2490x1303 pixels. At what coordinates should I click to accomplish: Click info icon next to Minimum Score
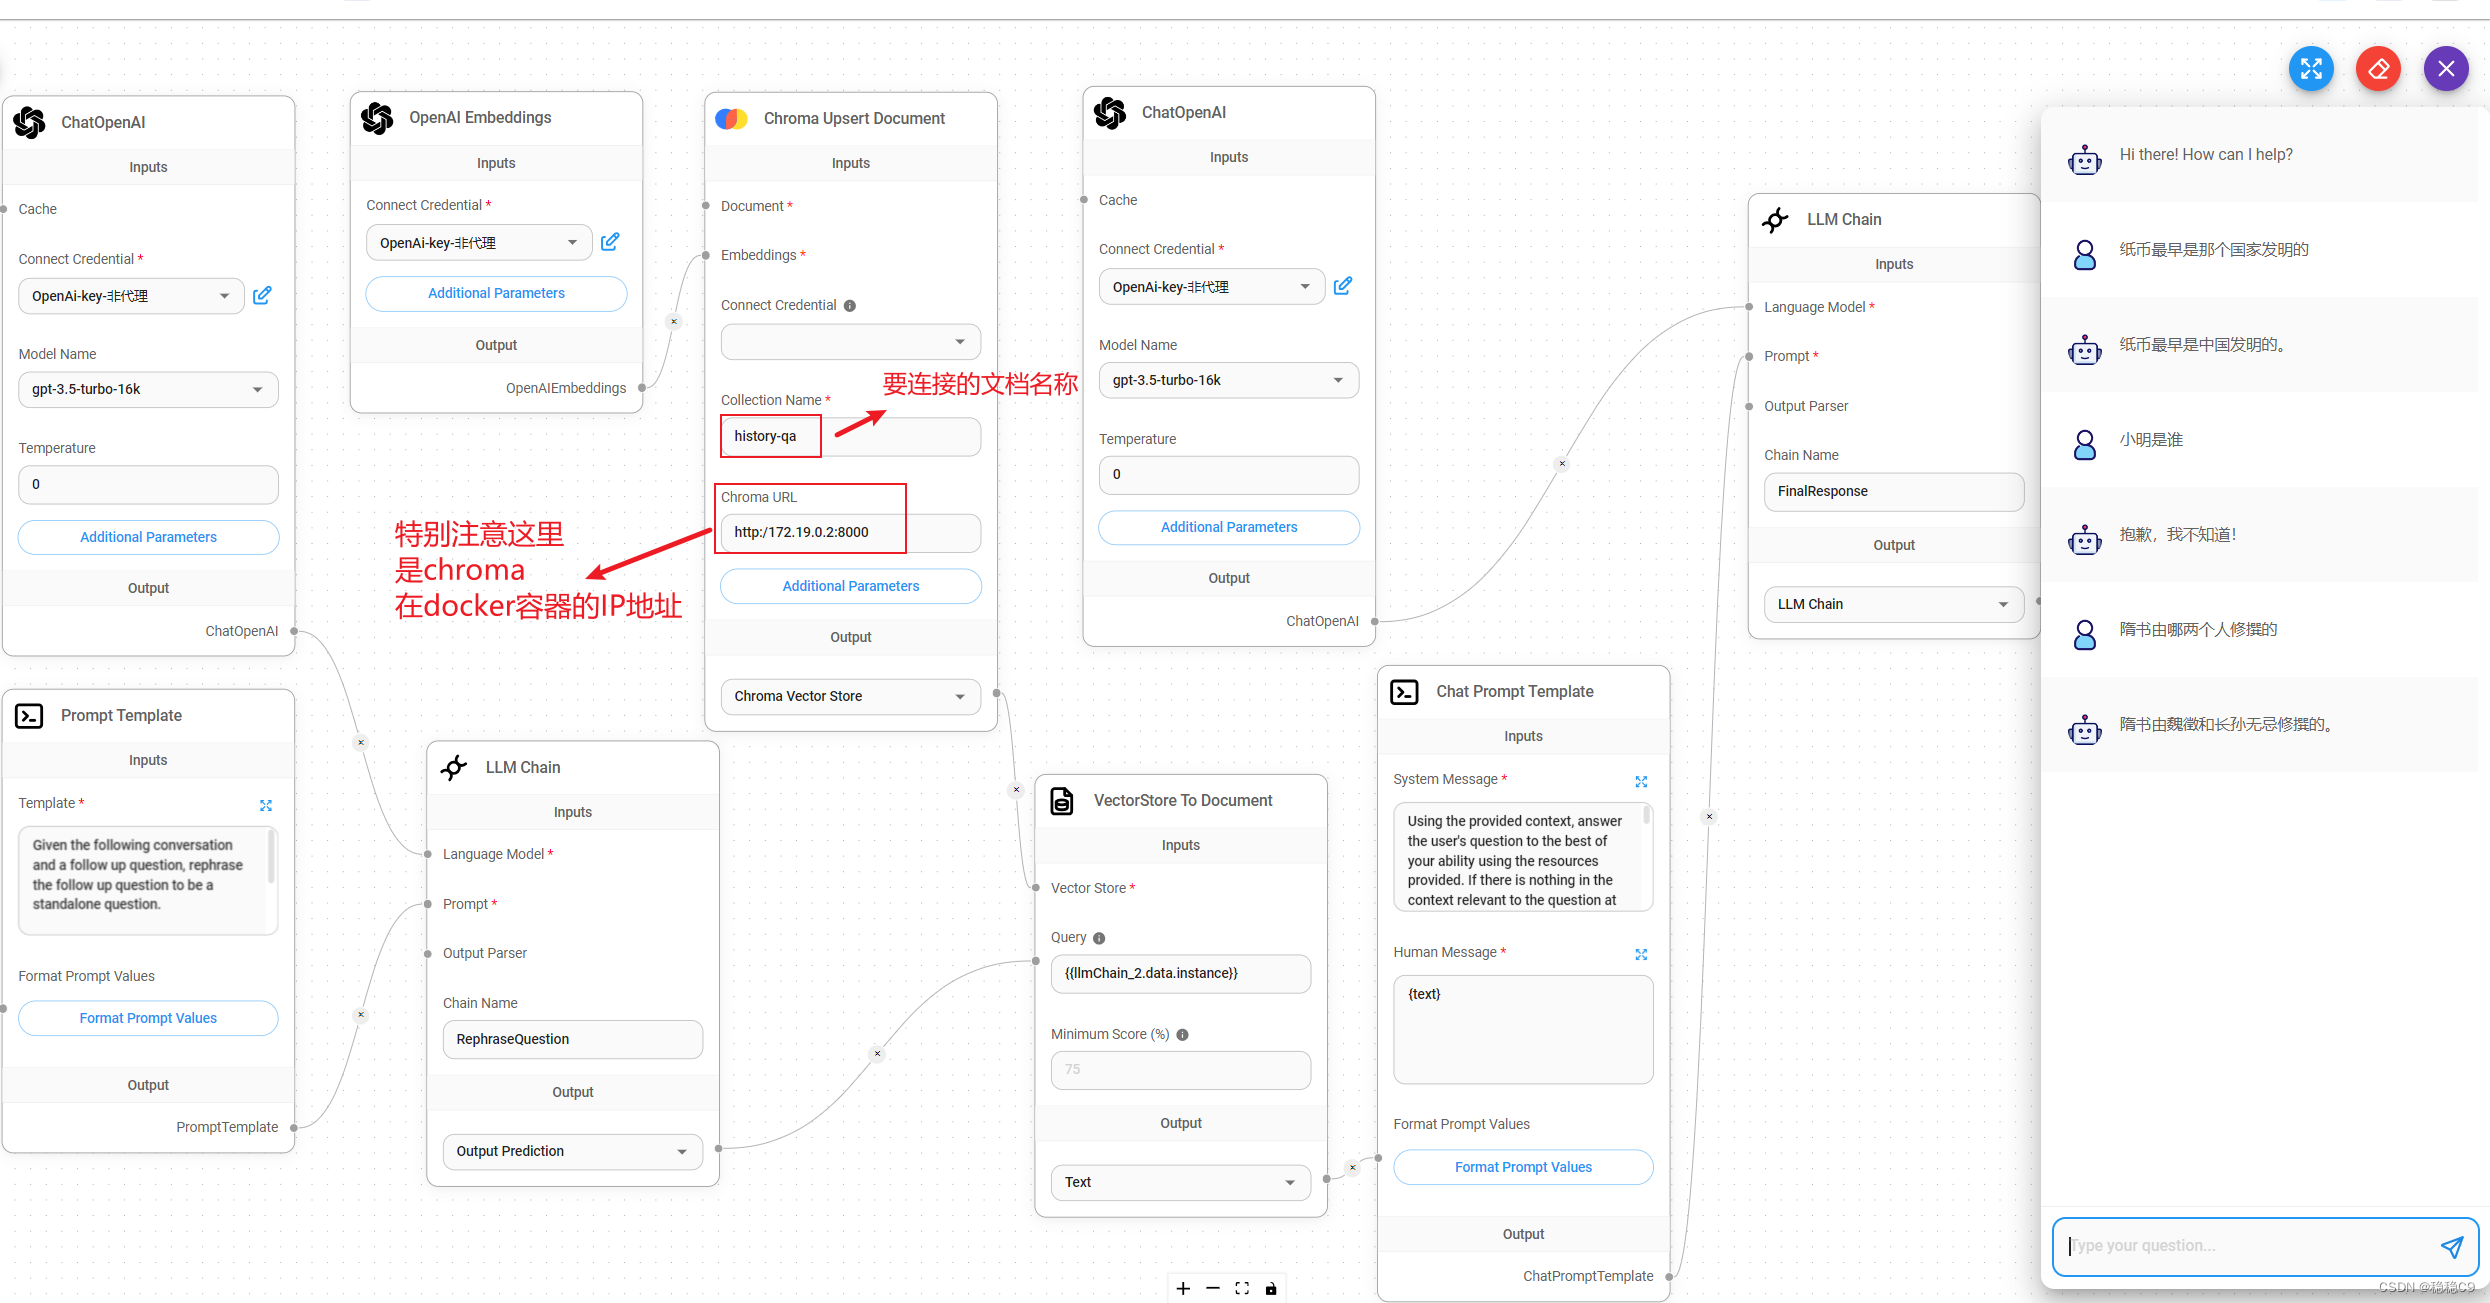1182,1035
